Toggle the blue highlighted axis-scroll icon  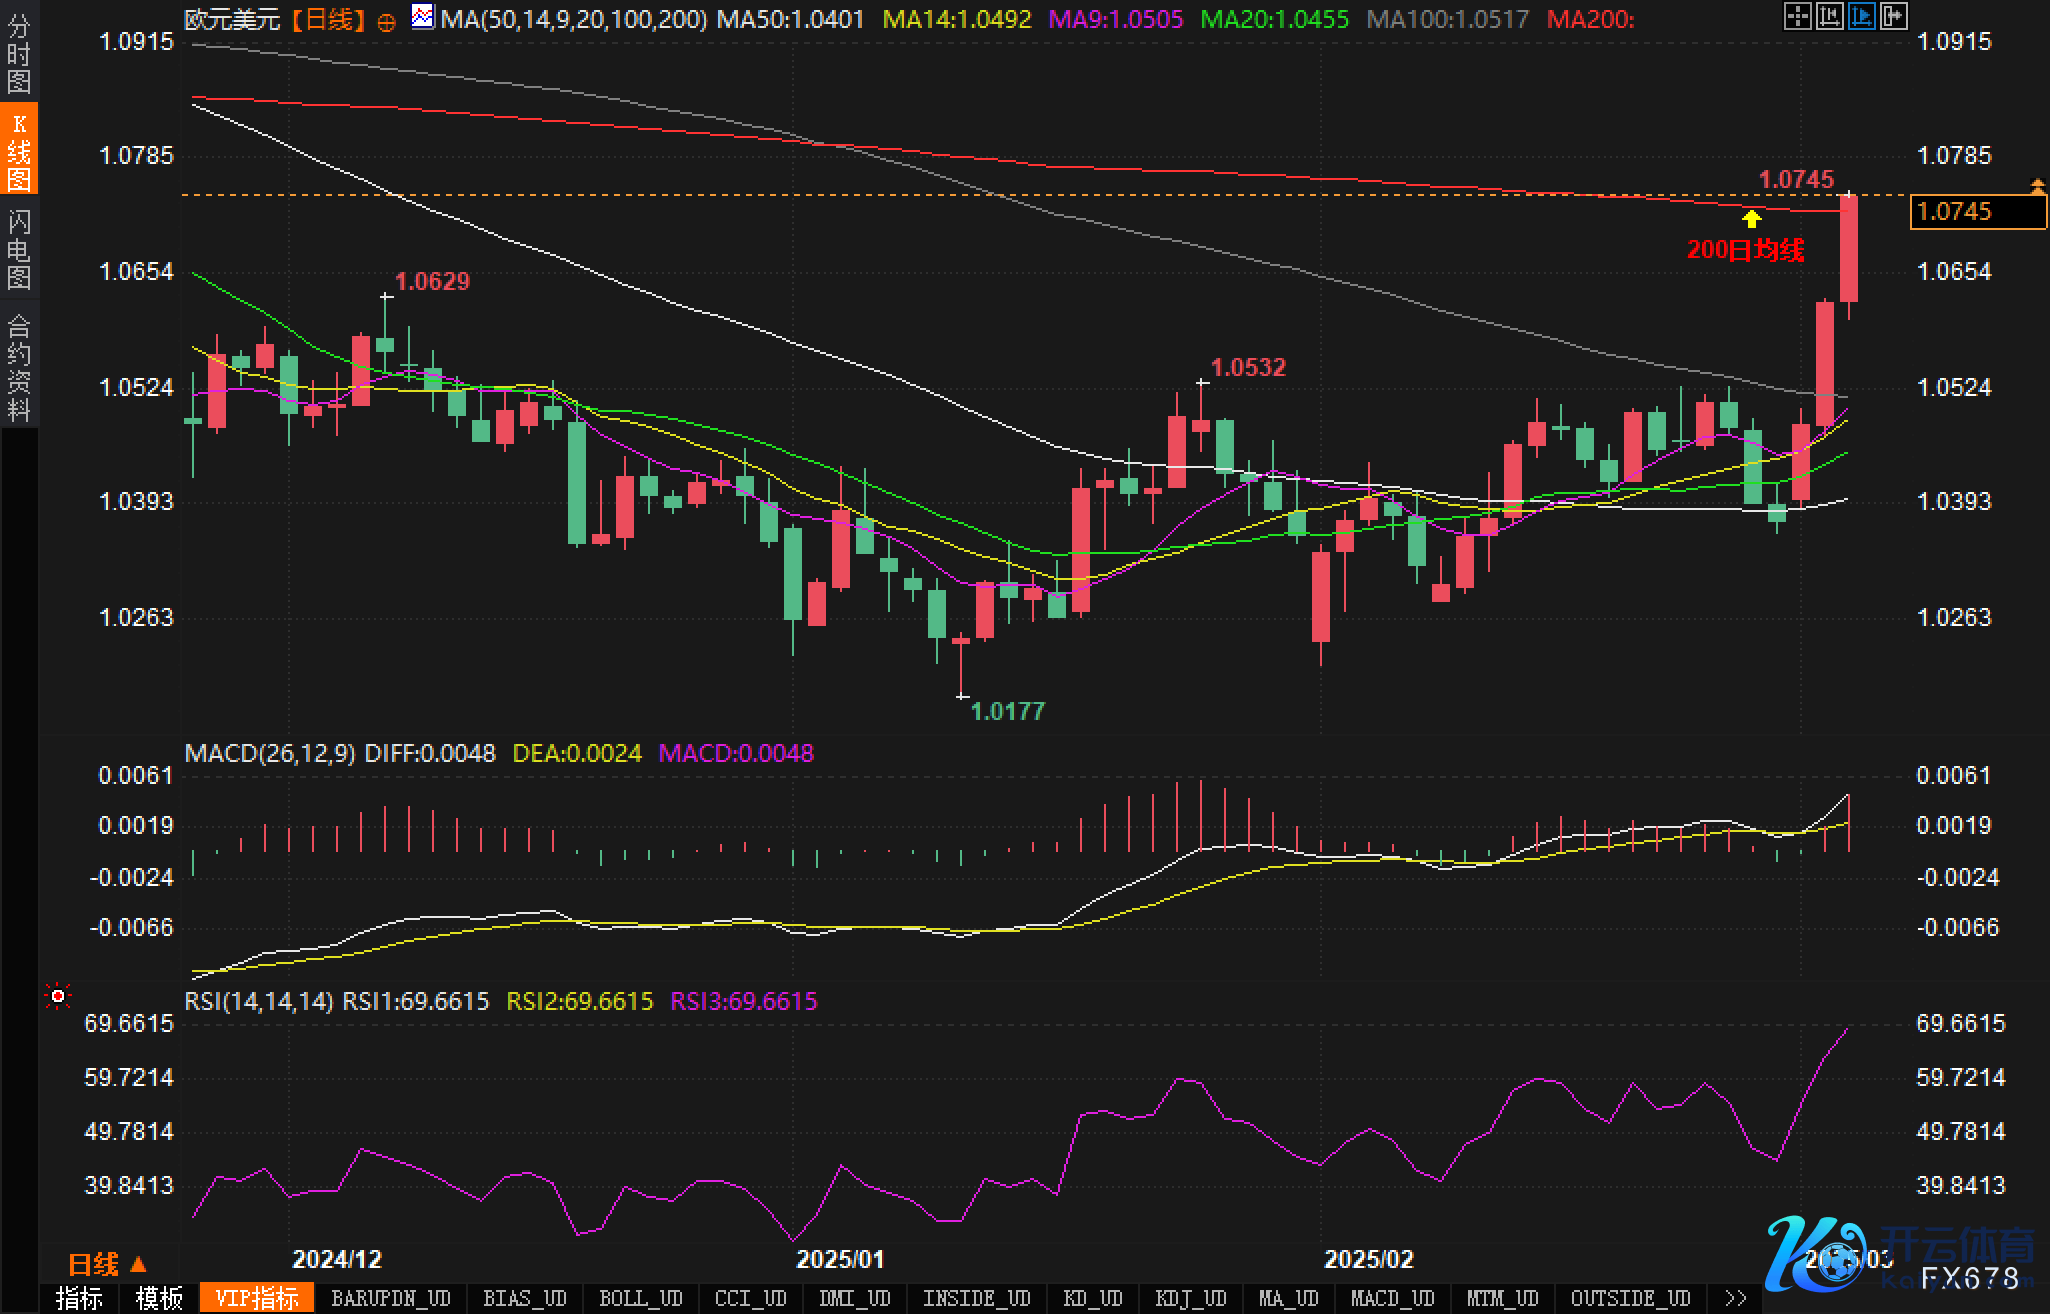point(1862,16)
